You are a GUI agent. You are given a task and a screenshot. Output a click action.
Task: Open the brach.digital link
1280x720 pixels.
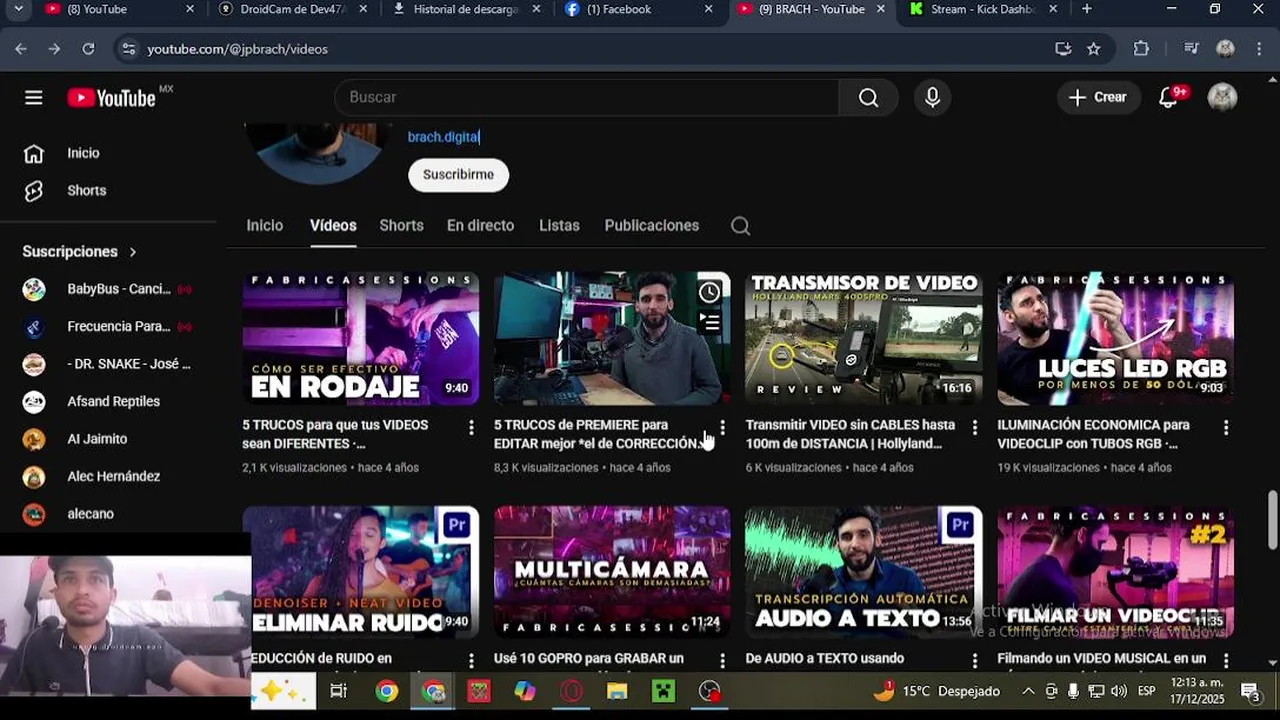pyautogui.click(x=443, y=137)
